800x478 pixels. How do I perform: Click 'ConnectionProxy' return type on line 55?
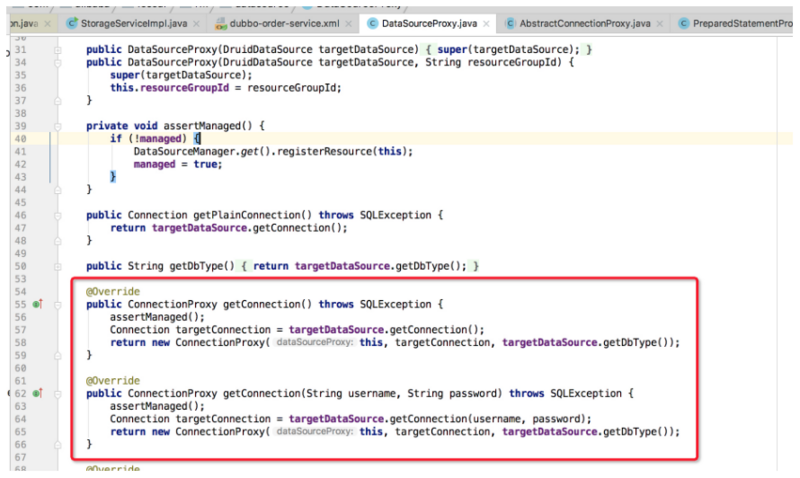pyautogui.click(x=172, y=305)
